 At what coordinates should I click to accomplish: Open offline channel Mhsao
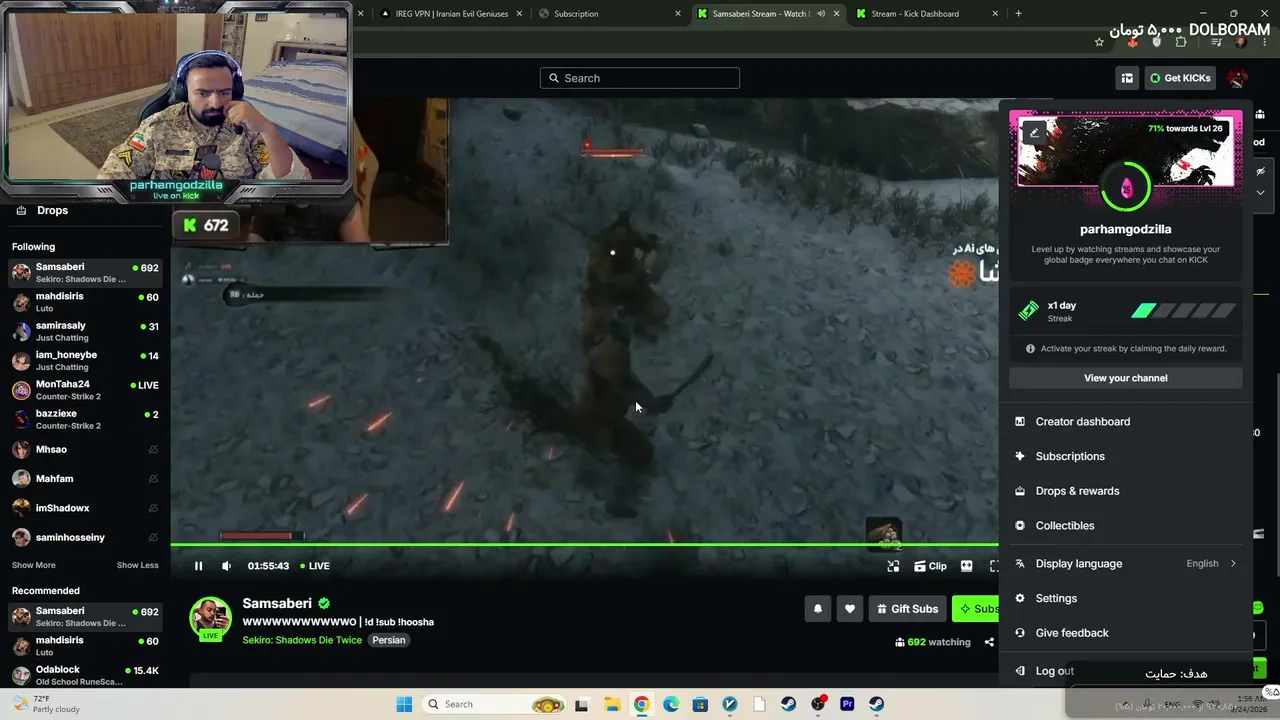point(85,450)
